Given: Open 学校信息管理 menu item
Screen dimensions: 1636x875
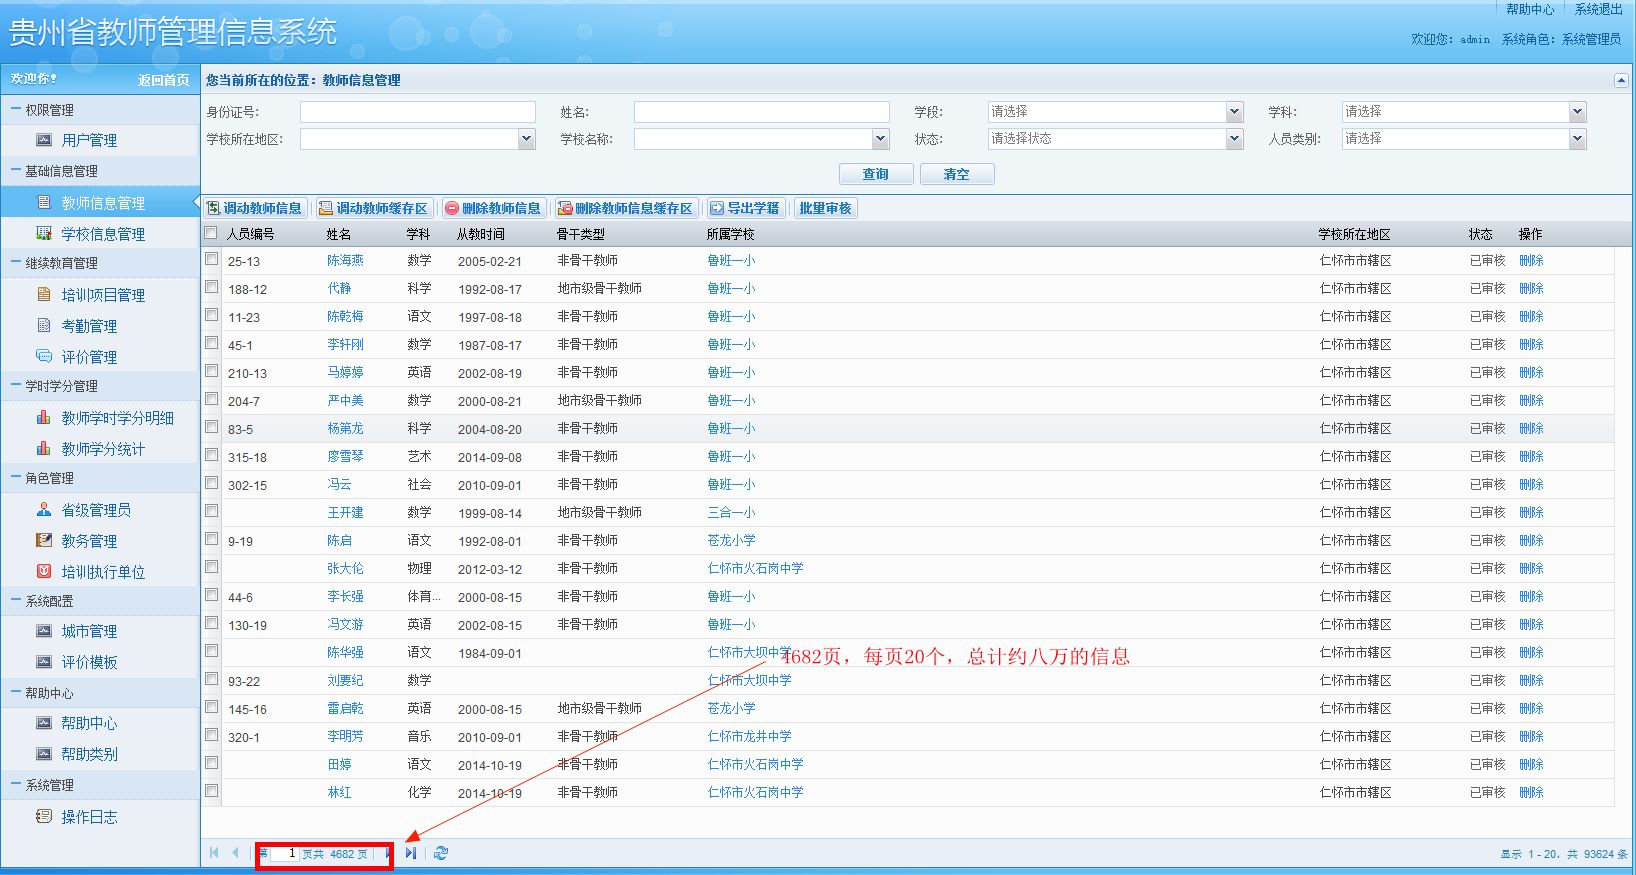Looking at the screenshot, I should (x=102, y=234).
